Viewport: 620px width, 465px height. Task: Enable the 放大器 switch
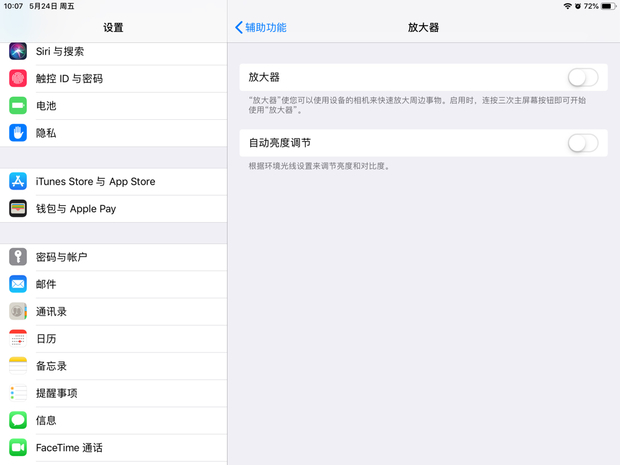click(583, 78)
